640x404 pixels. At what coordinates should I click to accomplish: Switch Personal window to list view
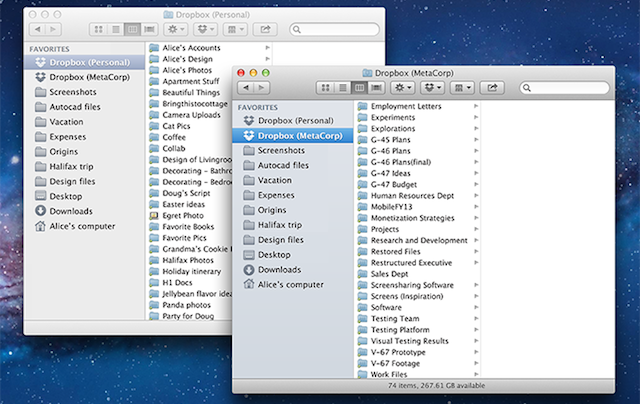(116, 29)
